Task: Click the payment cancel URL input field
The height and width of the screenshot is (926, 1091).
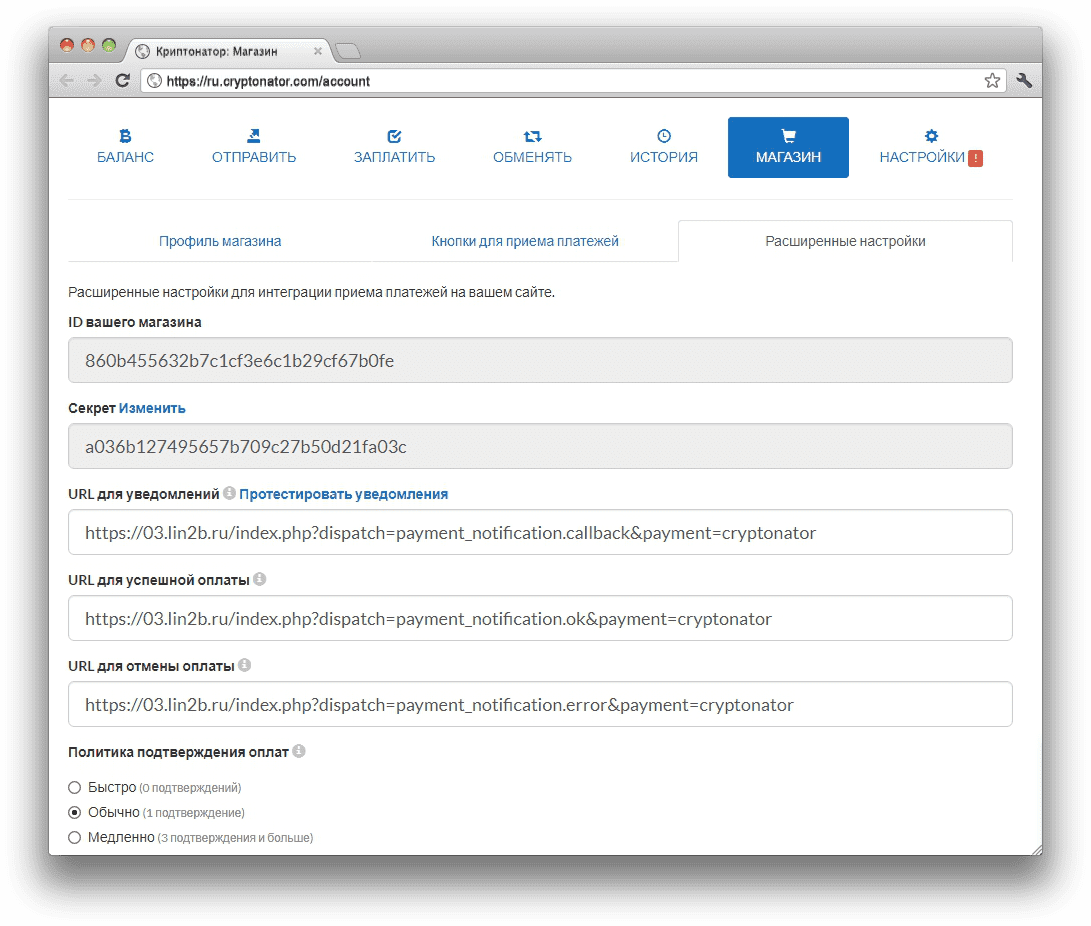Action: click(x=540, y=705)
